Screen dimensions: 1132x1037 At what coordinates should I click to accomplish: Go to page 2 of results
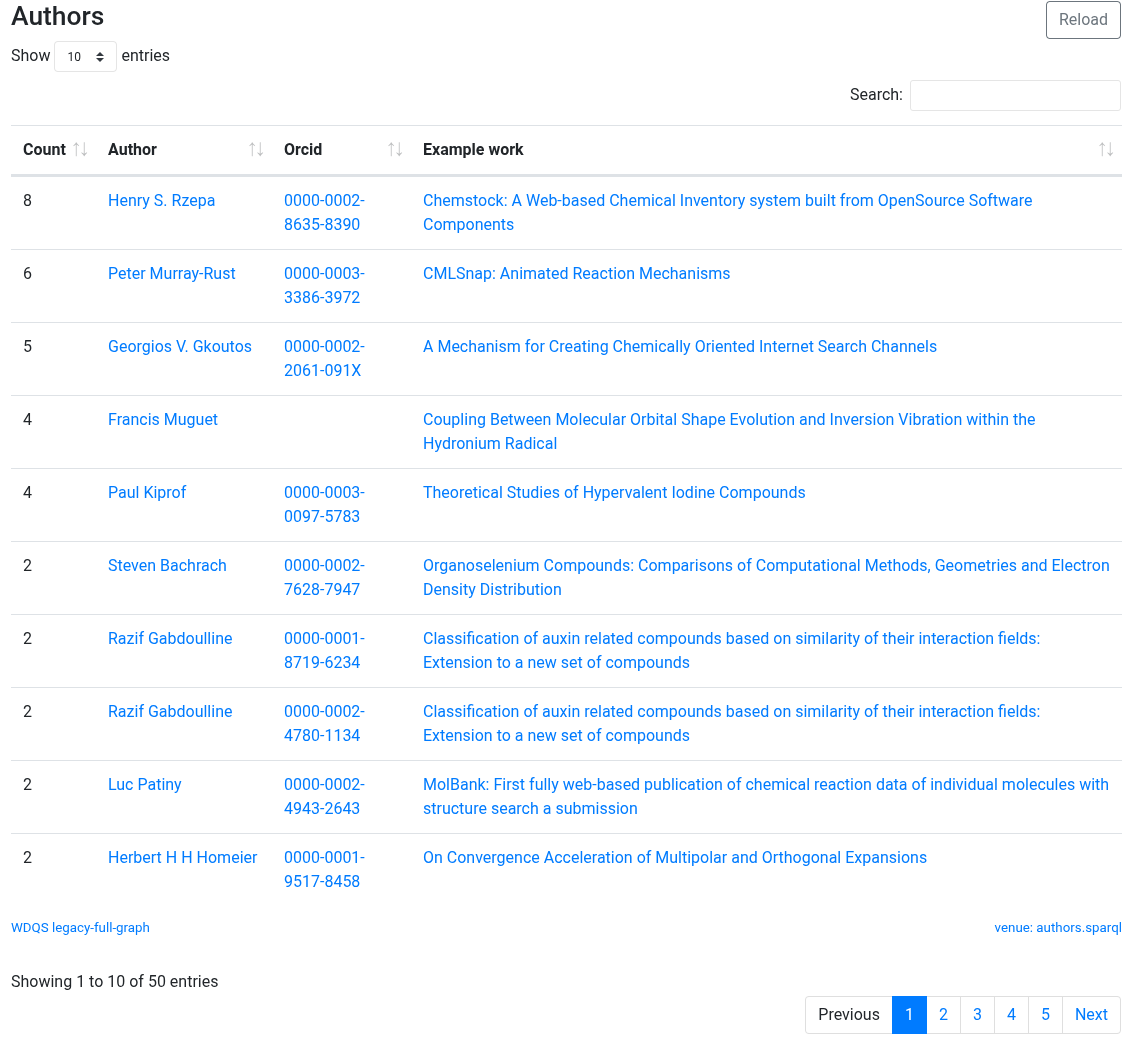tap(943, 1015)
